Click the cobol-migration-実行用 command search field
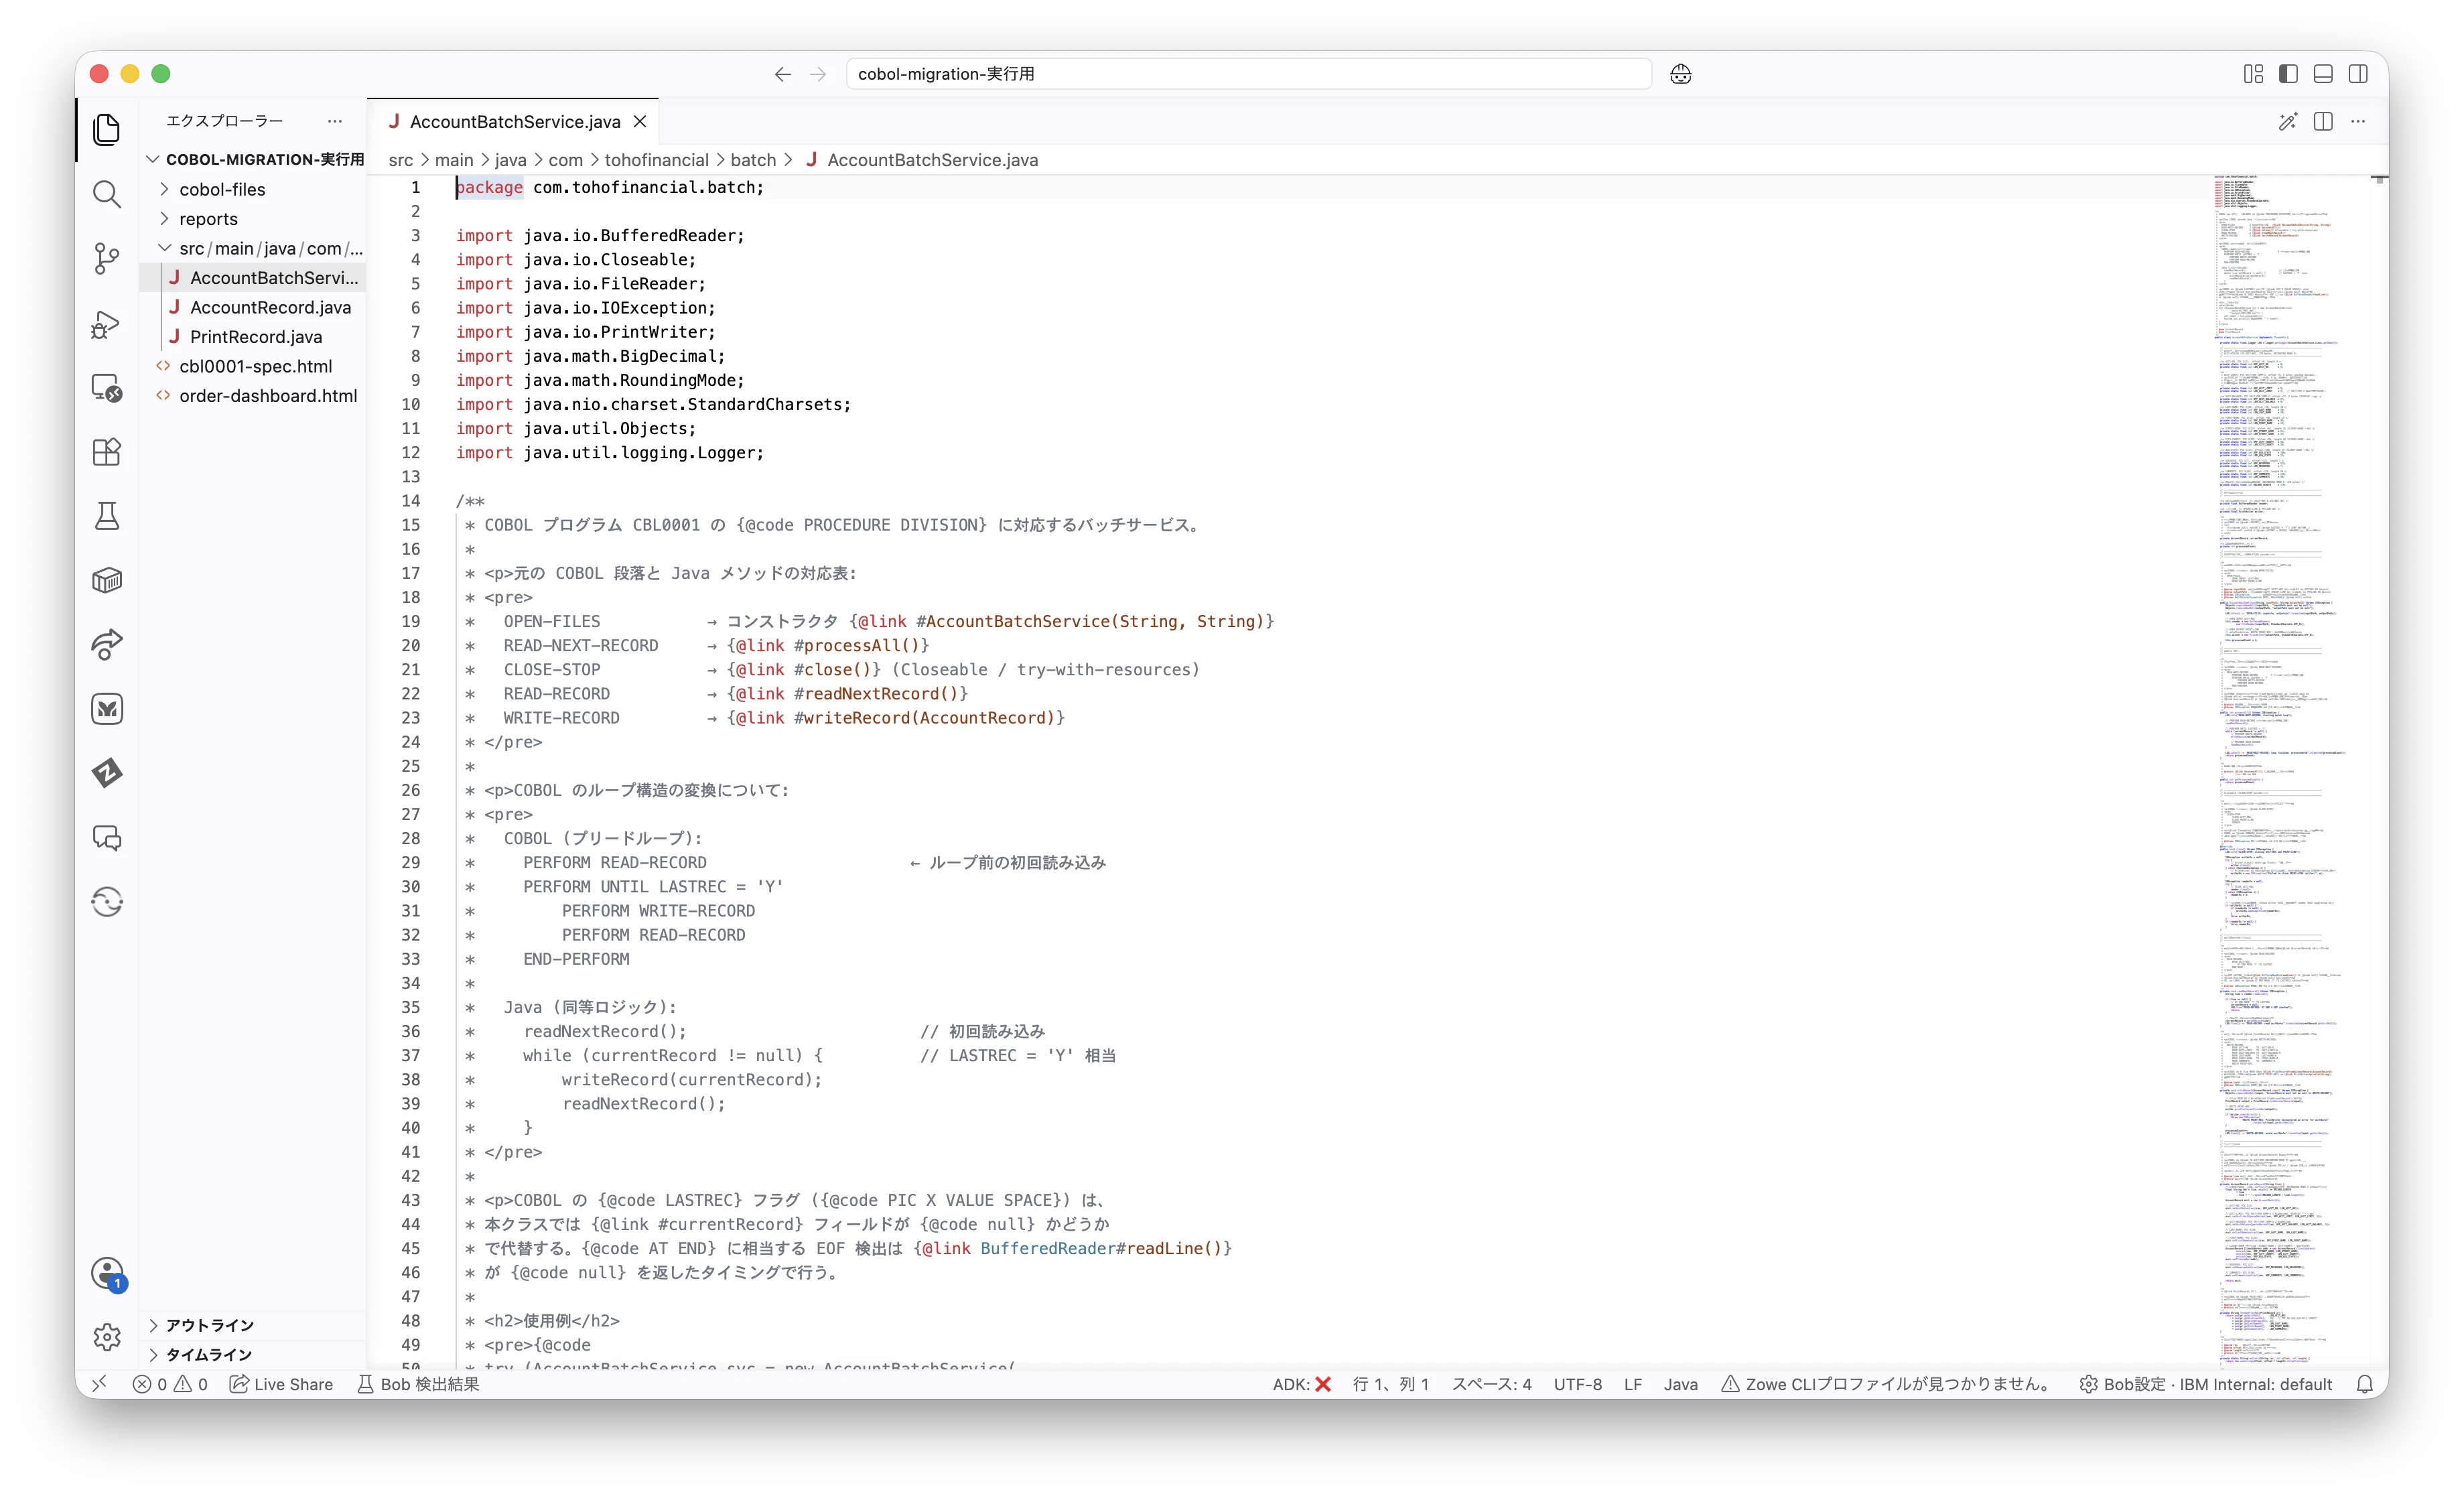This screenshot has width=2464, height=1498. click(1248, 74)
